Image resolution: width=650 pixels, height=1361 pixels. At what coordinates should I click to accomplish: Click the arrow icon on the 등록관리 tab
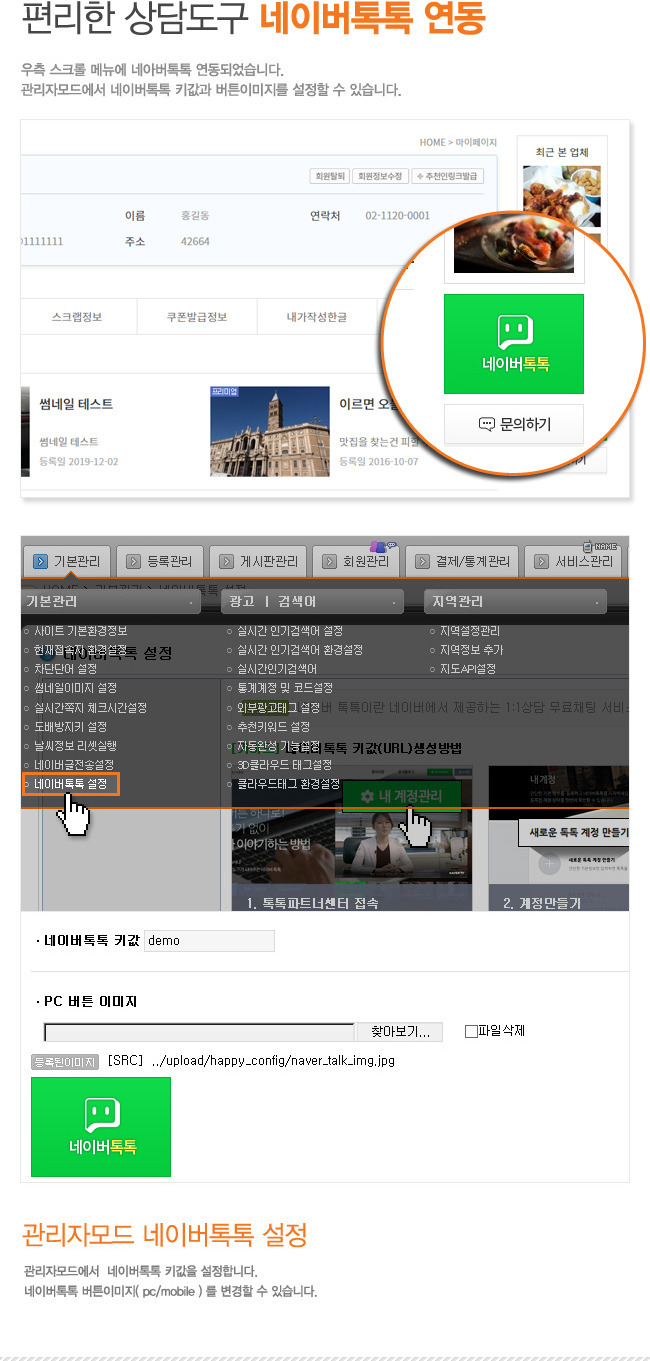click(x=132, y=562)
